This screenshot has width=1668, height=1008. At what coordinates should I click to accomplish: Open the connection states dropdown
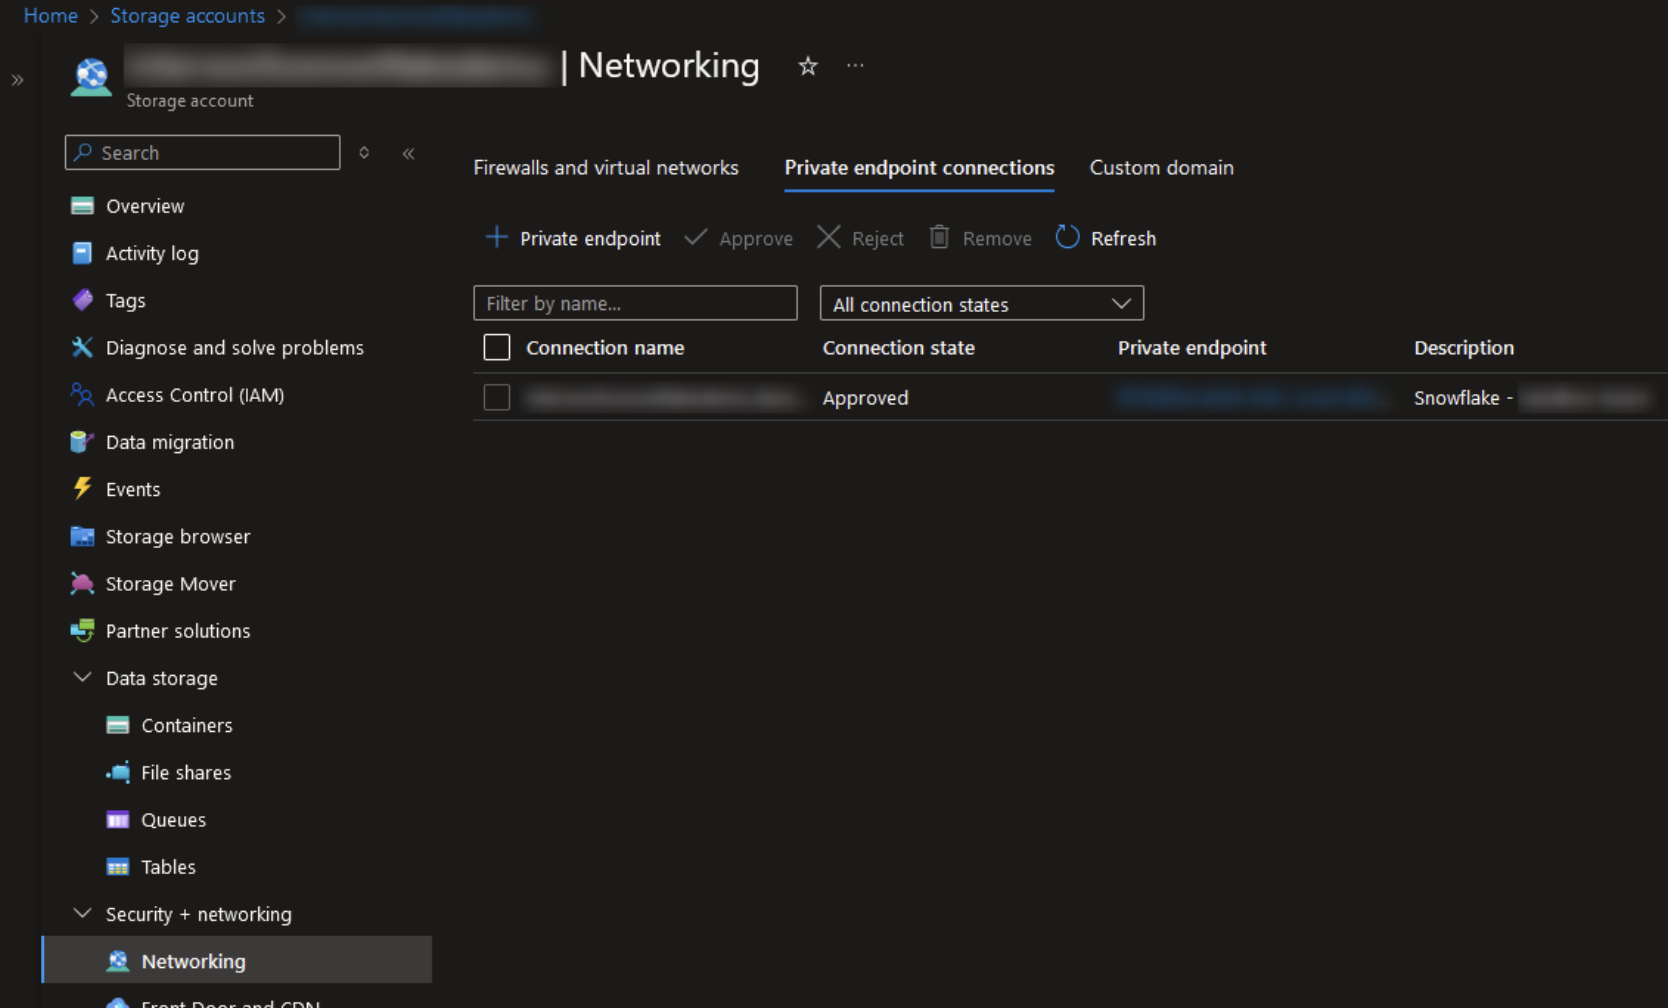pyautogui.click(x=1120, y=303)
